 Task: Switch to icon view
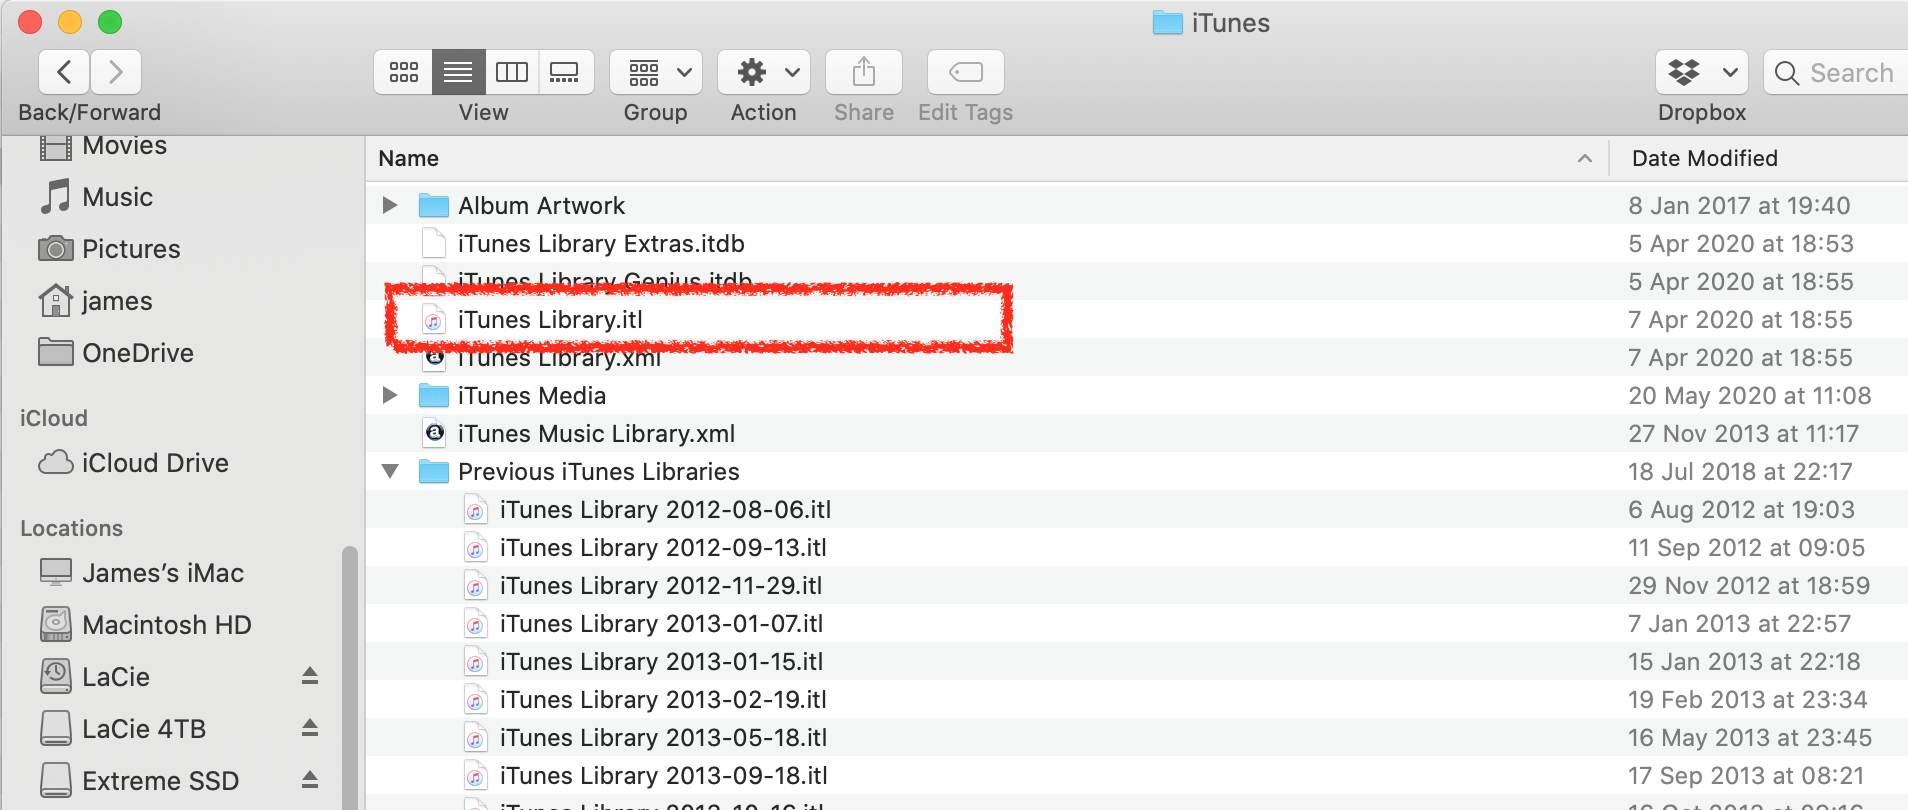[403, 72]
